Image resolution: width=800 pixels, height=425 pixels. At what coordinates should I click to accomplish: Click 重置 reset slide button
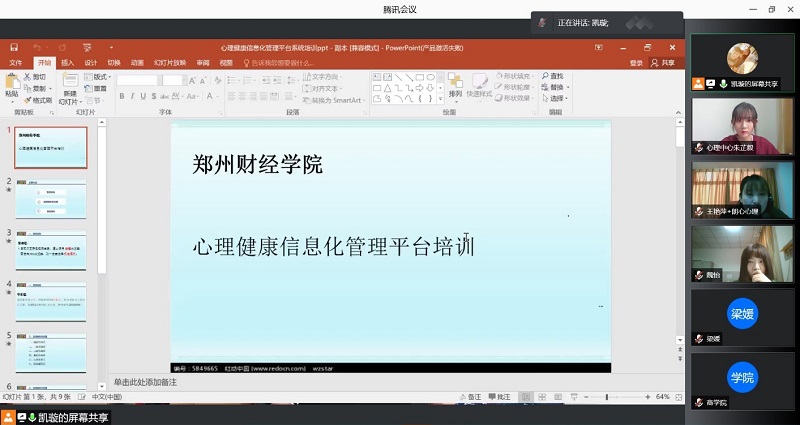point(96,88)
